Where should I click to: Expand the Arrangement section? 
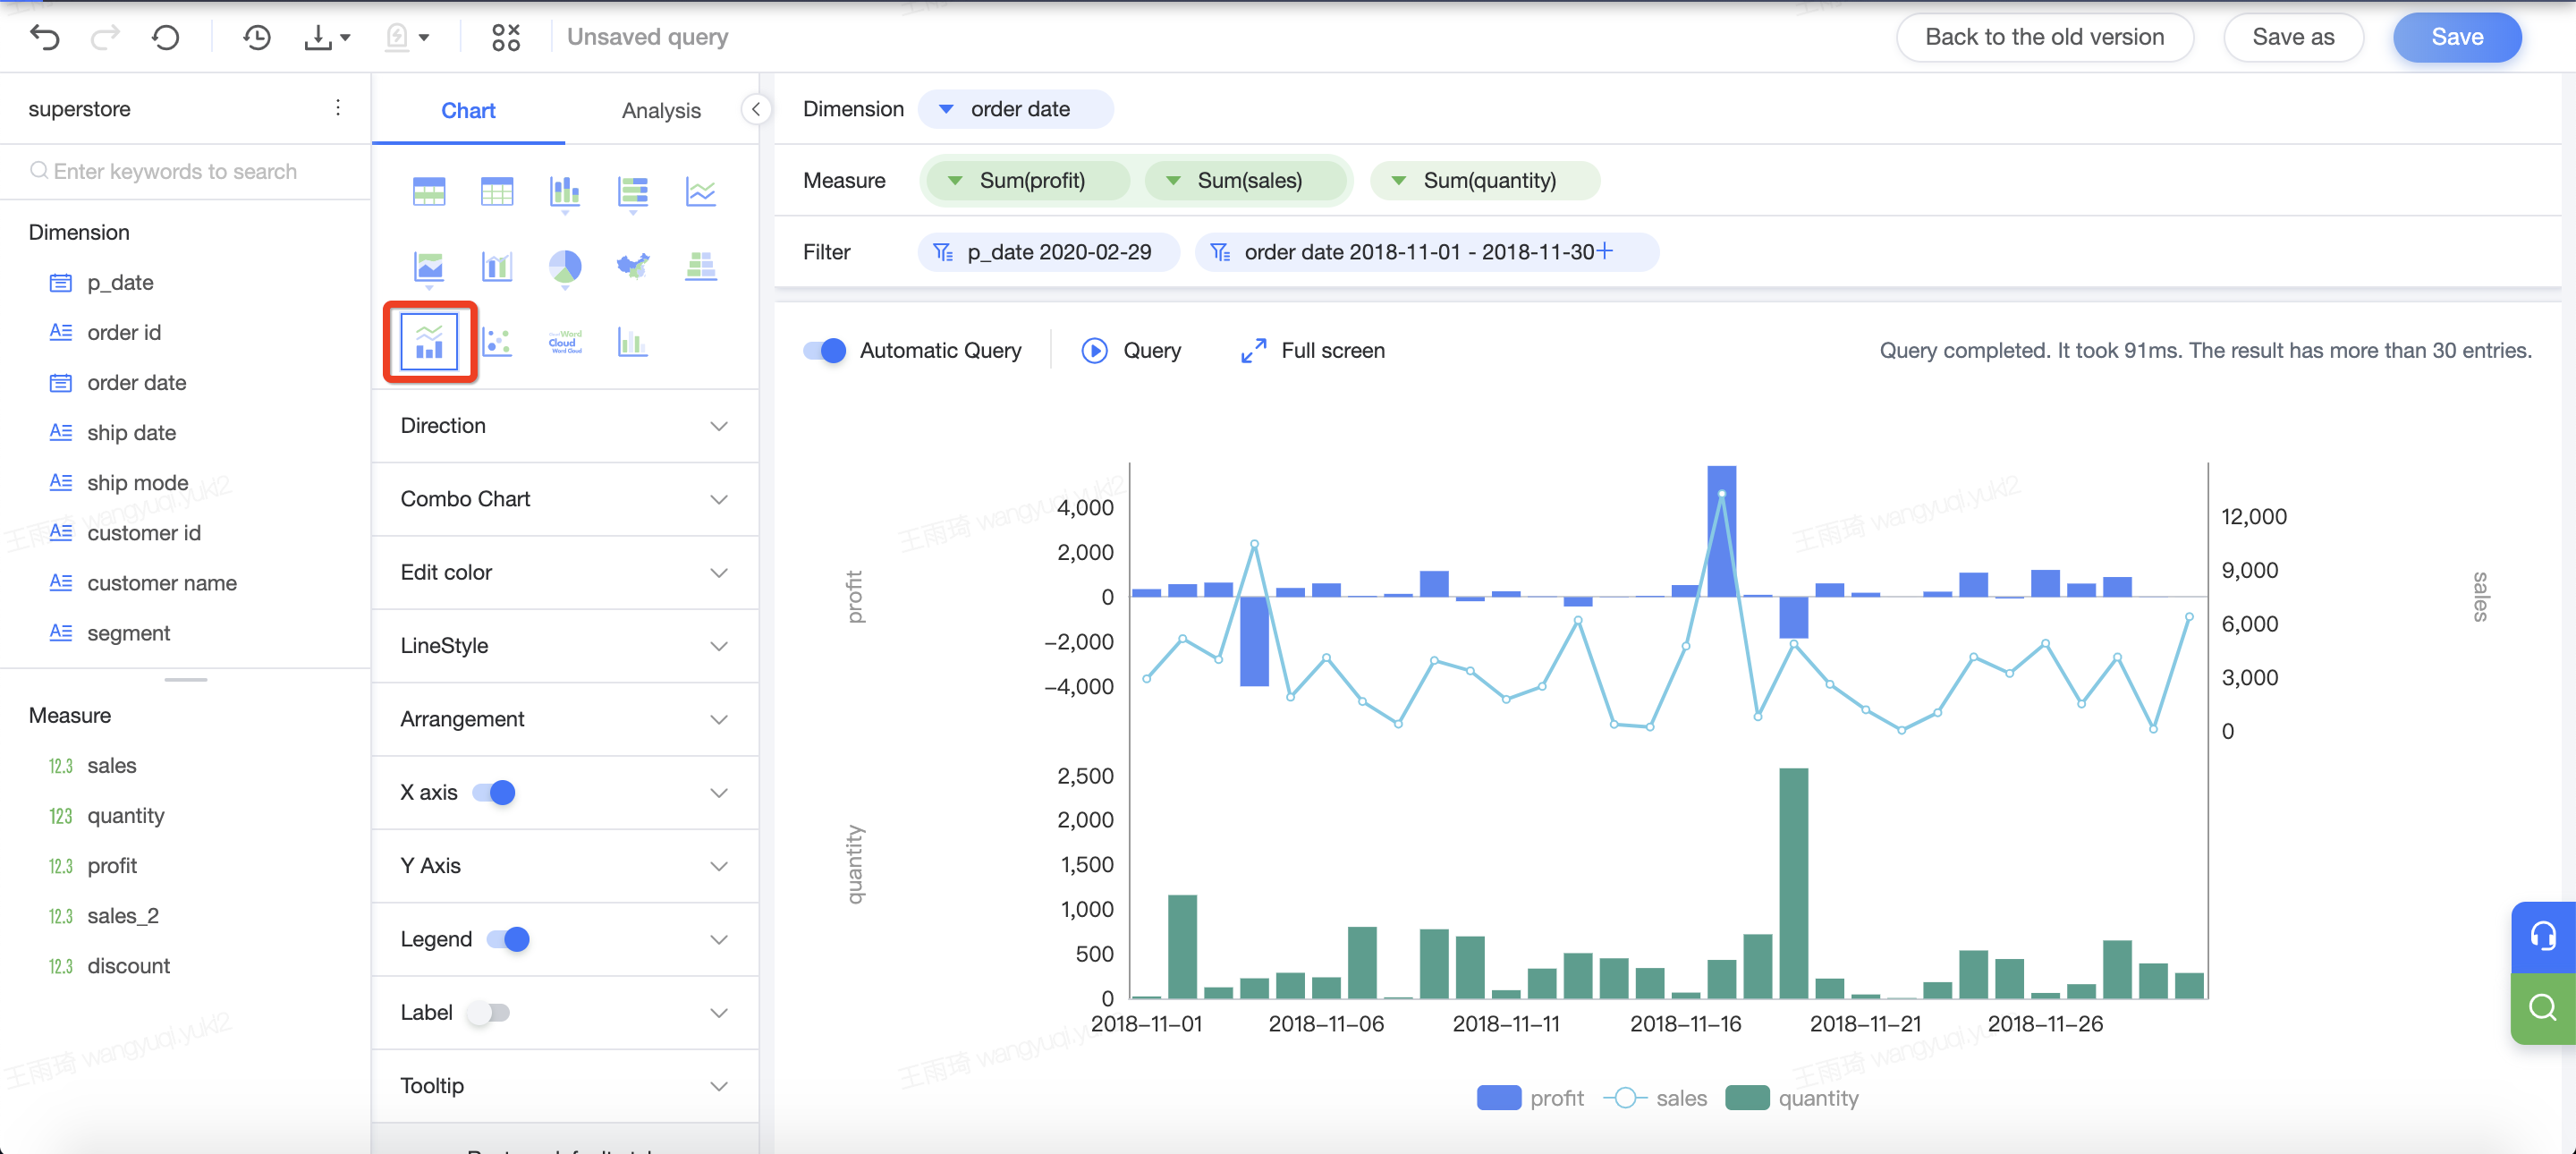pos(565,719)
